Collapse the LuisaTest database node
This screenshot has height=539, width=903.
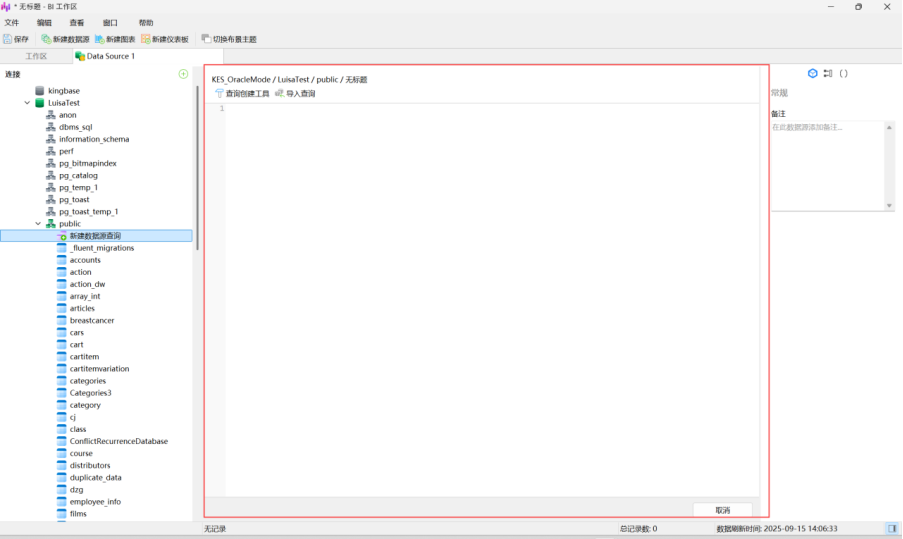coord(27,103)
